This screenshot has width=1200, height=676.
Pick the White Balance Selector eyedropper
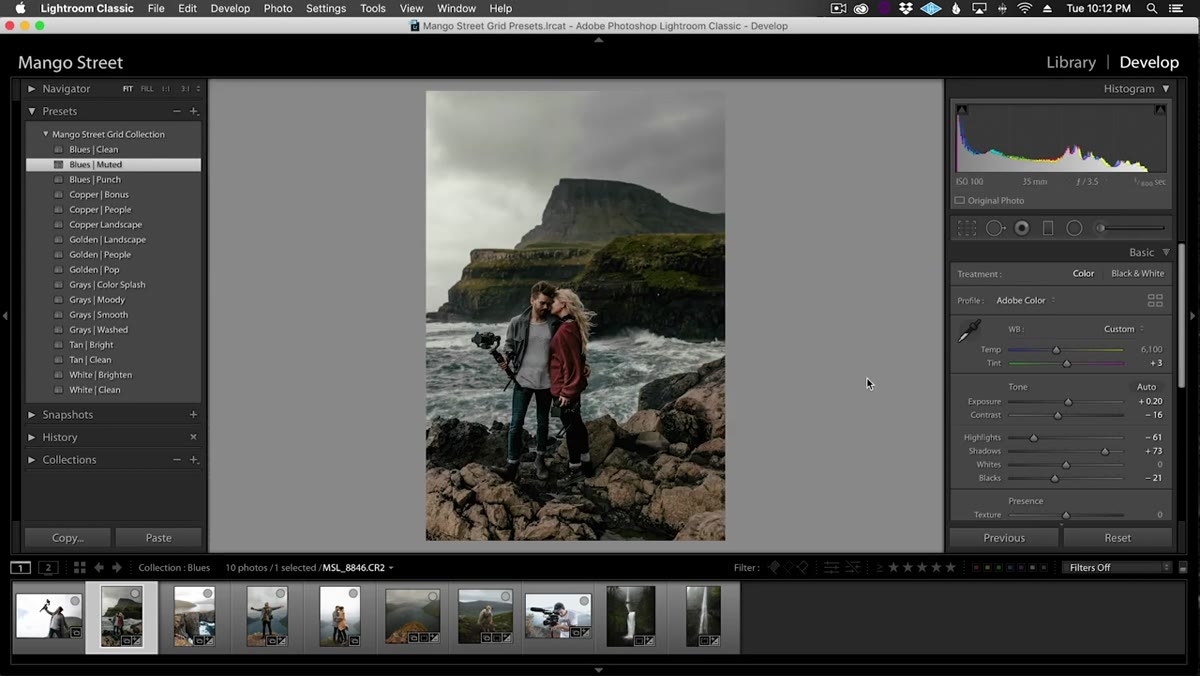(x=969, y=331)
